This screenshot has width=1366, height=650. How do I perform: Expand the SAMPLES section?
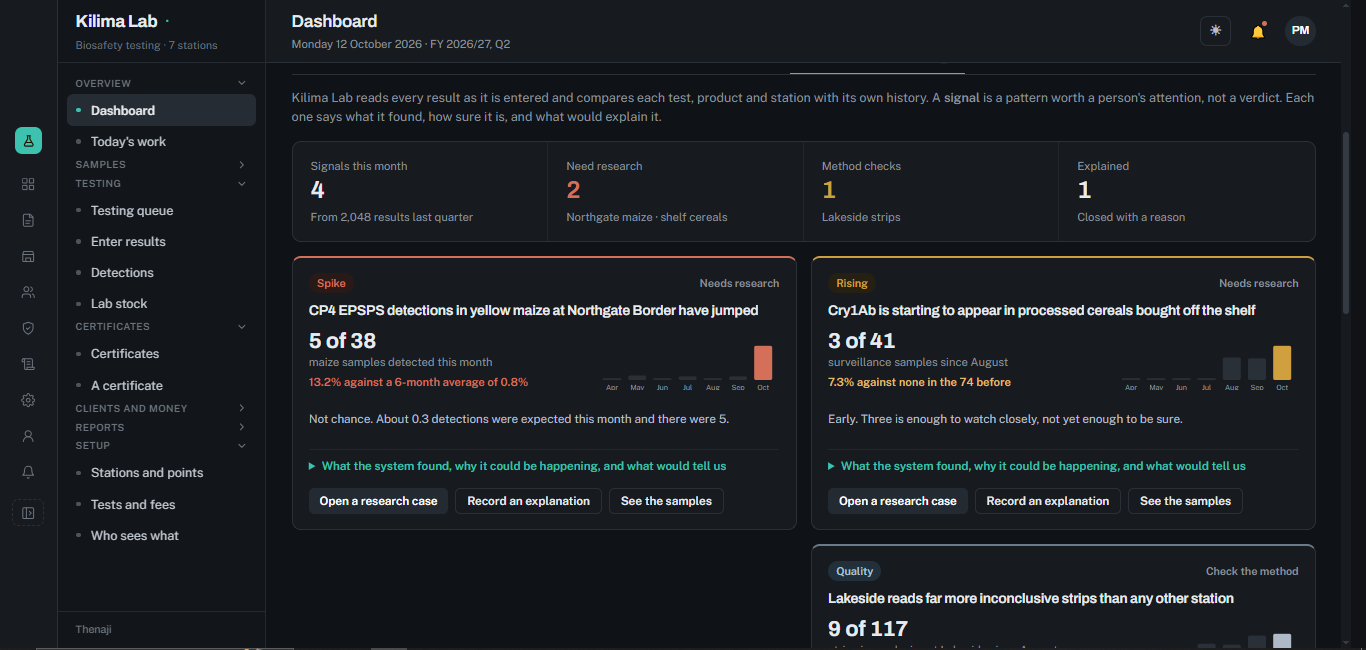tap(241, 164)
